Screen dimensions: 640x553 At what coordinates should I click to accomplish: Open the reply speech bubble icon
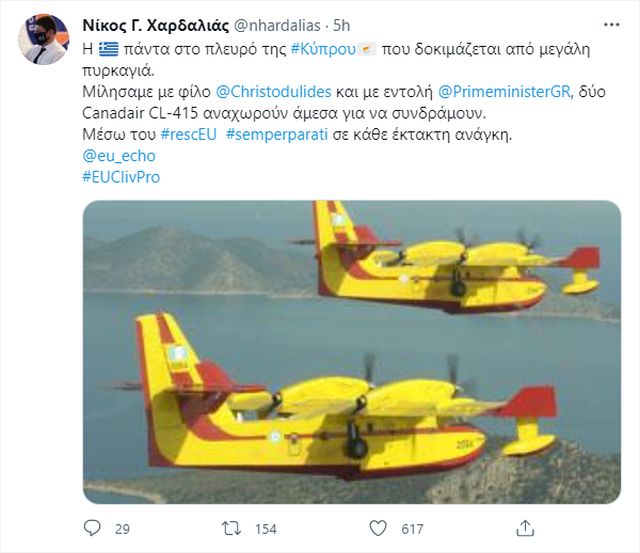point(92,528)
